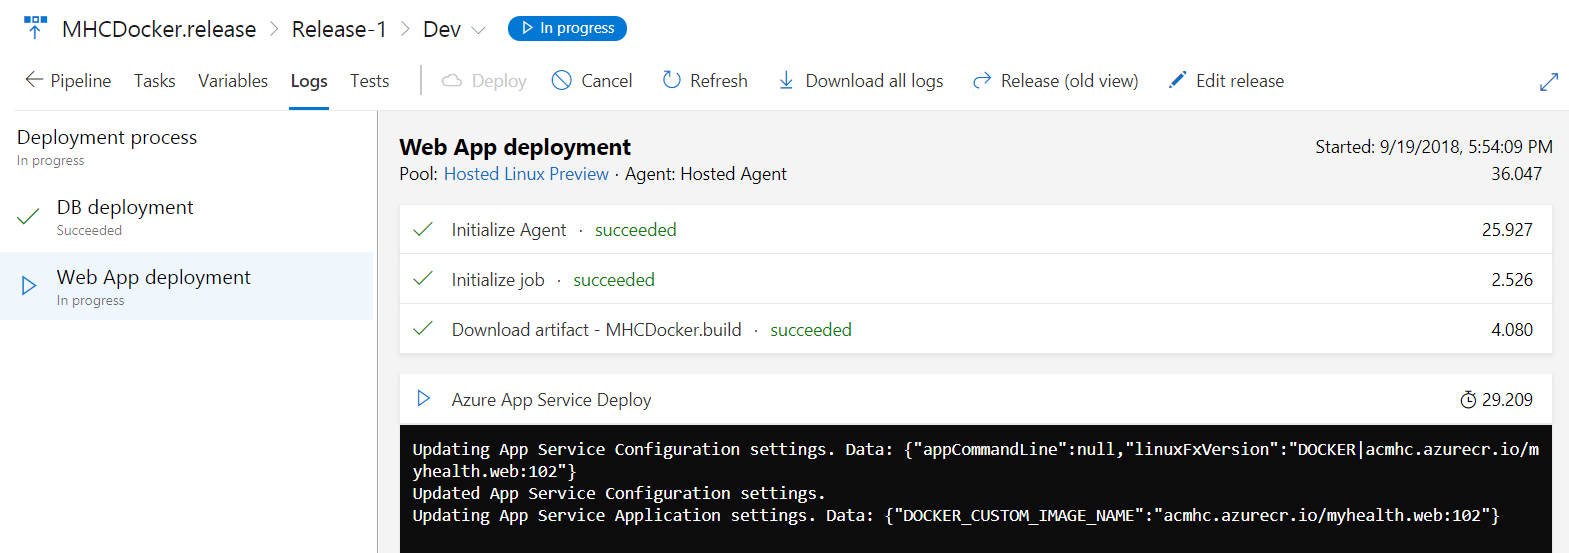
Task: Click Edit release label
Action: pos(1240,81)
